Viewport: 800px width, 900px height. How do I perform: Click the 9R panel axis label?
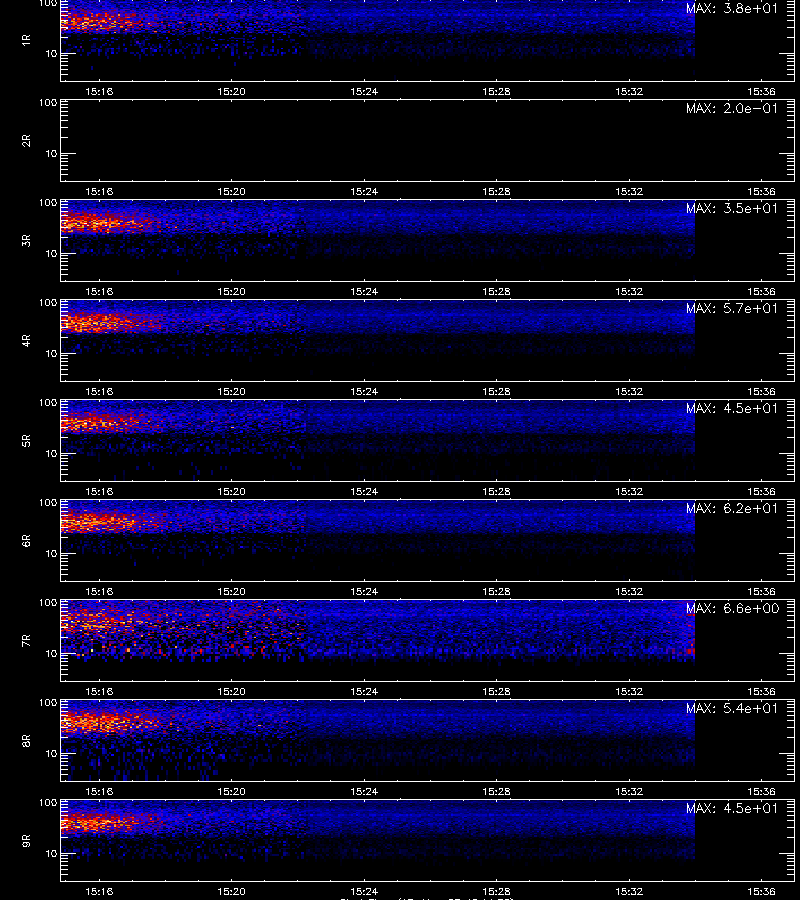26,840
